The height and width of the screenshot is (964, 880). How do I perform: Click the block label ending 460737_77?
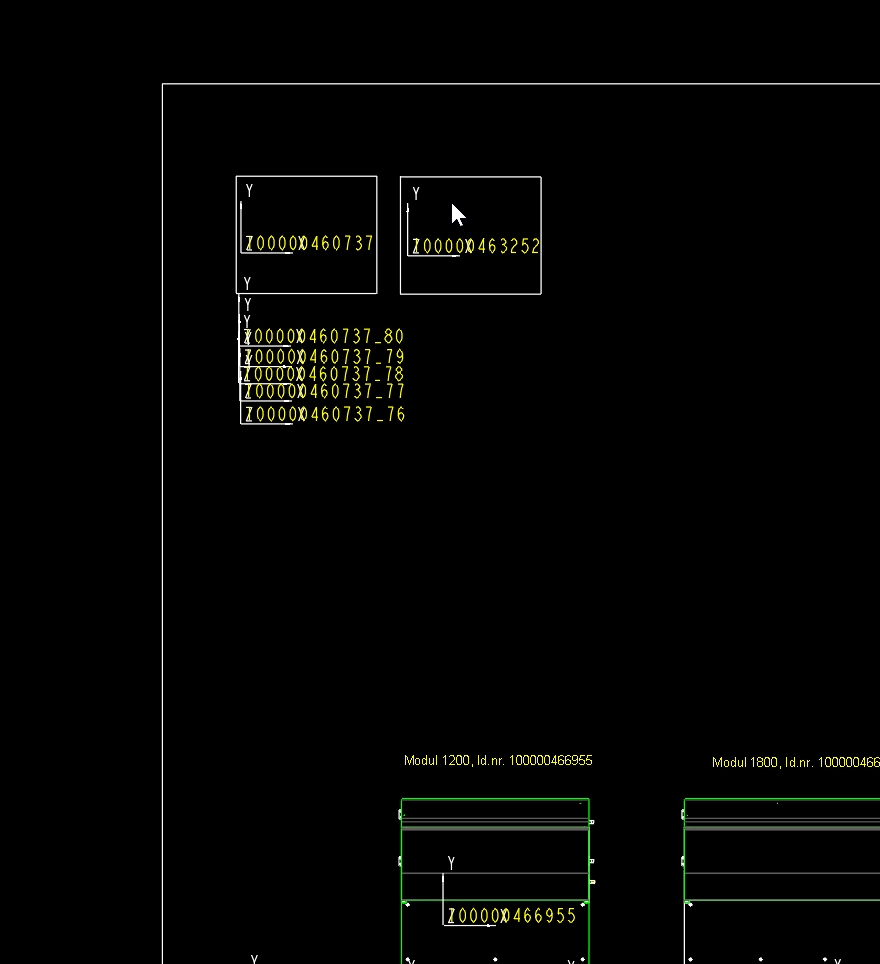[325, 391]
